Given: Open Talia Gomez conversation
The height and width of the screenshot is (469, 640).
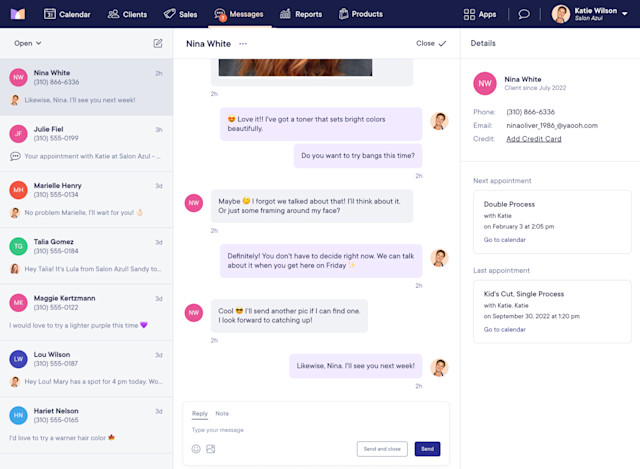Looking at the screenshot, I should (87, 256).
